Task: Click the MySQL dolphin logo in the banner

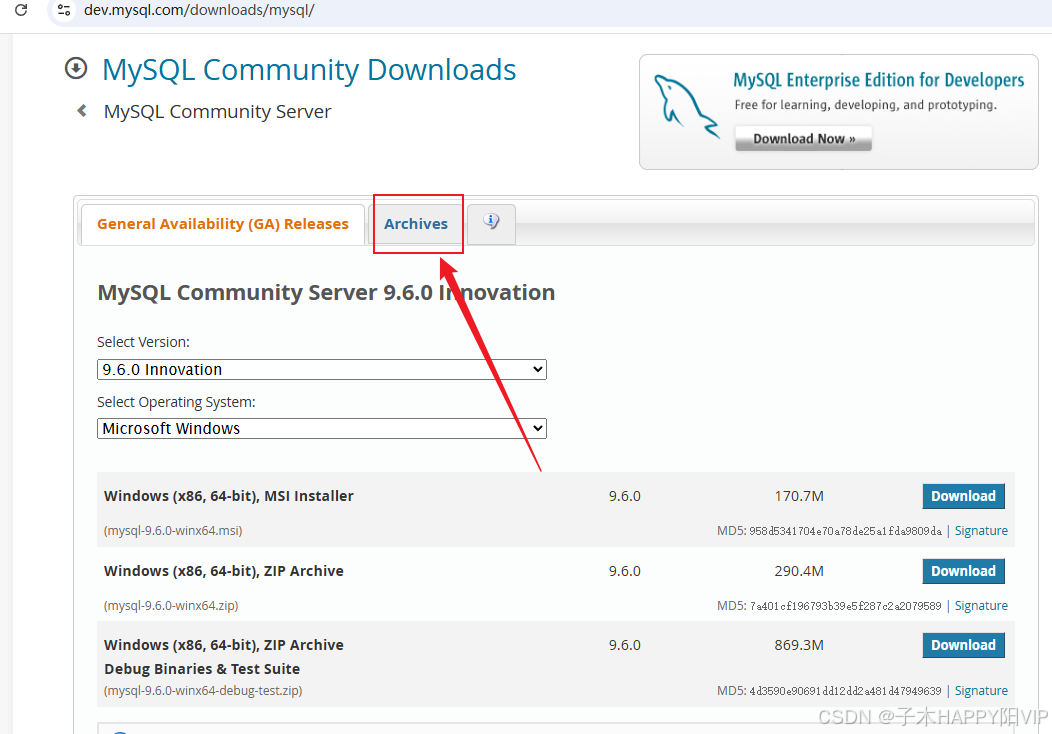Action: click(686, 107)
